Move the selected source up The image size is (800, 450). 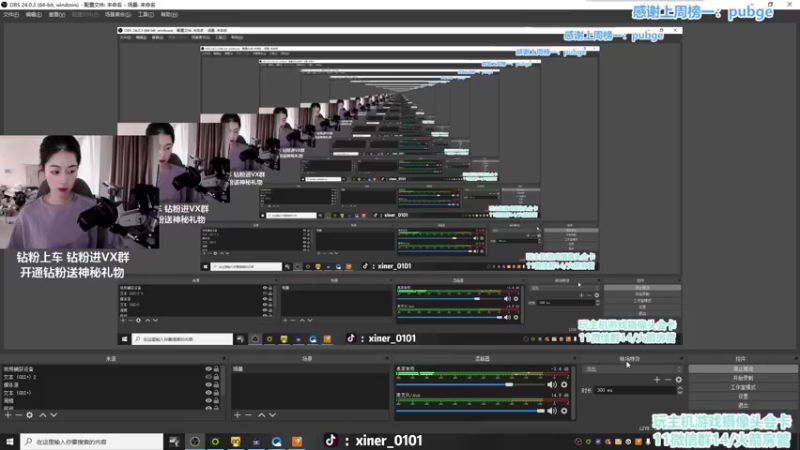43,415
